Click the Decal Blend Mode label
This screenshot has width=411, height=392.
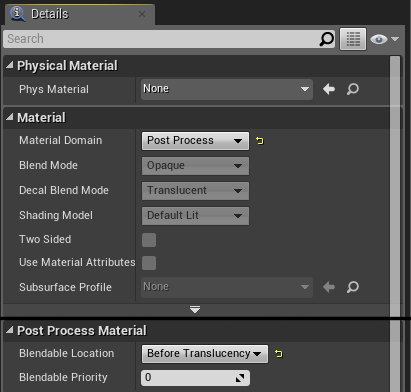[64, 190]
